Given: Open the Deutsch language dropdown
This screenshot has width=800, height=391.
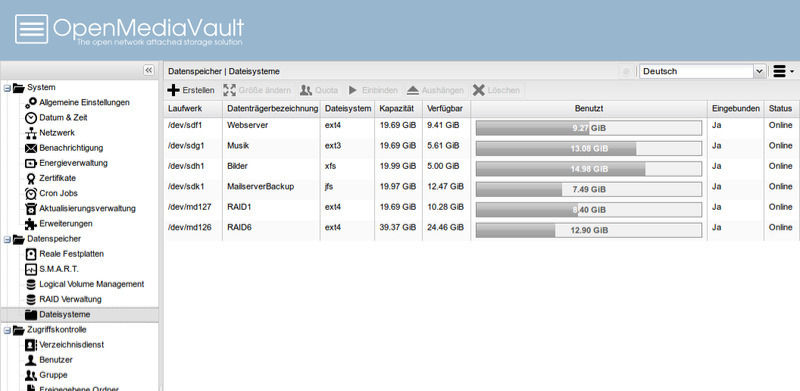Looking at the screenshot, I should 760,71.
